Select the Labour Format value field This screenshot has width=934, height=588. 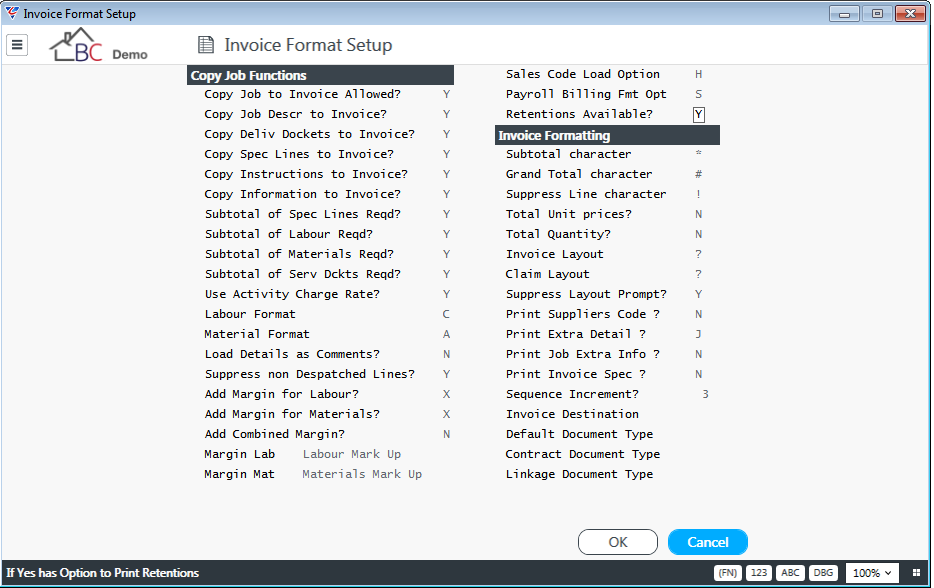[446, 314]
